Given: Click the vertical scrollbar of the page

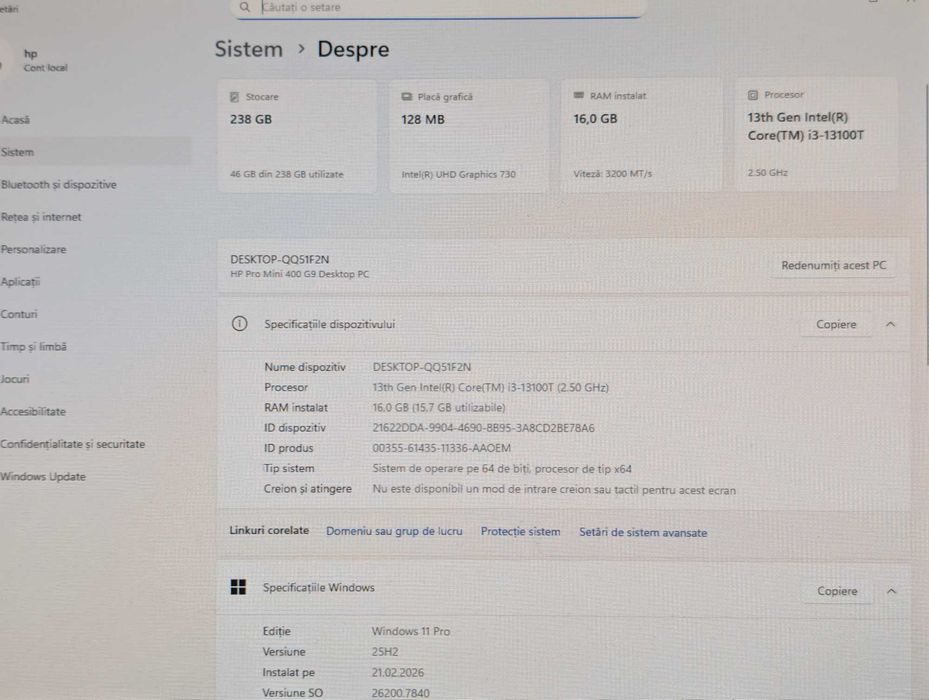Looking at the screenshot, I should [x=926, y=225].
